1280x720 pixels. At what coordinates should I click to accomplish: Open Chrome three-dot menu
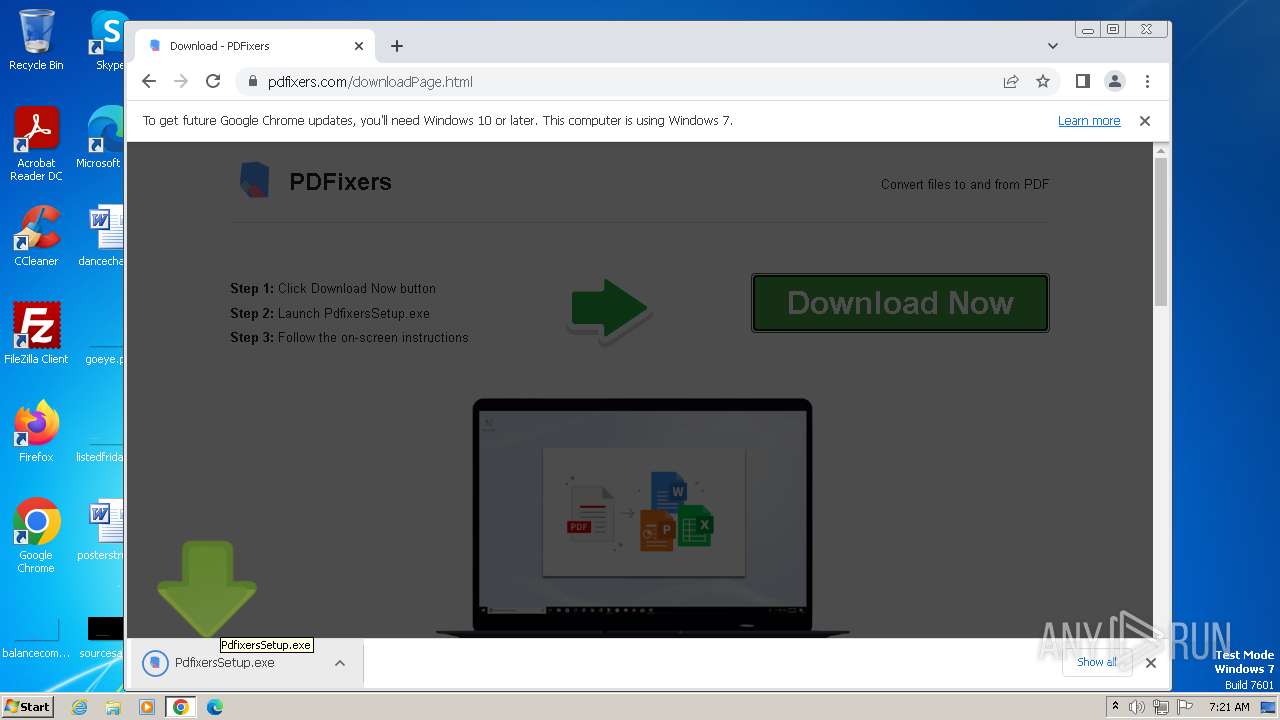coord(1147,82)
